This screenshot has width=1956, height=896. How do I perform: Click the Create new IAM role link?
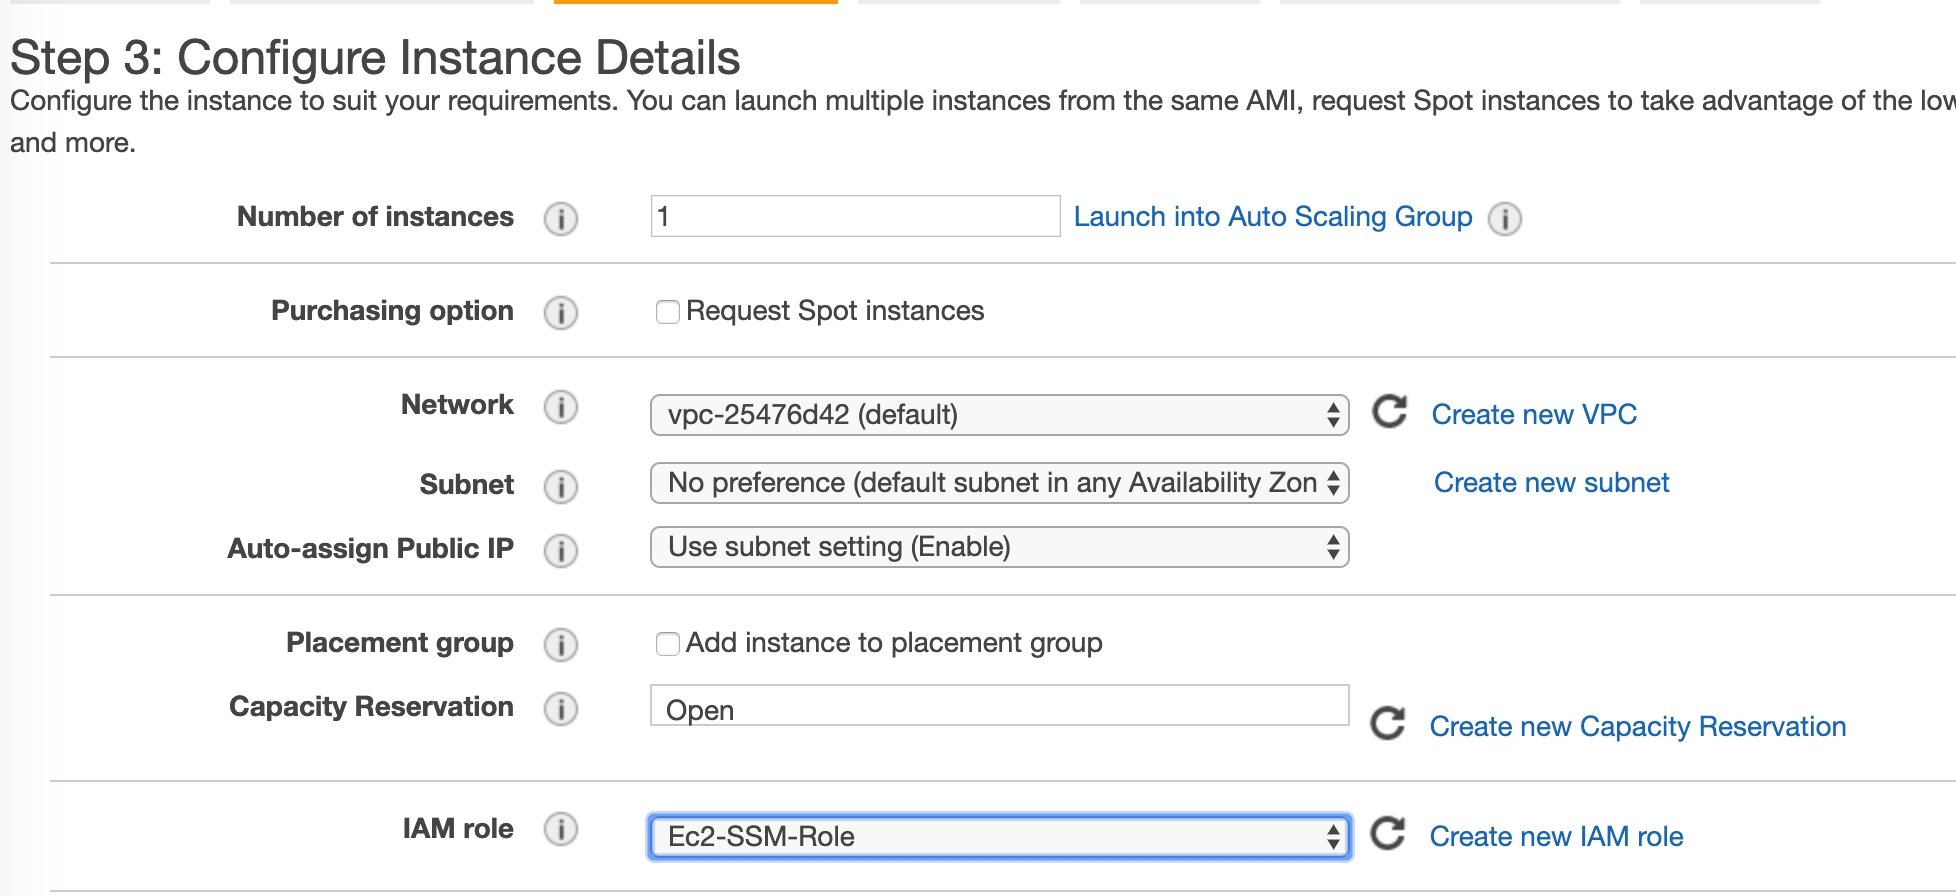(x=1556, y=837)
